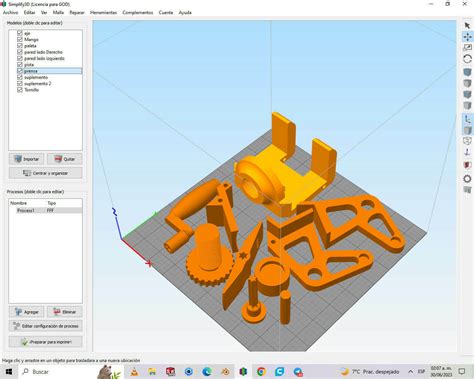
Task: Activate the rotate models tool
Action: pos(467,59)
